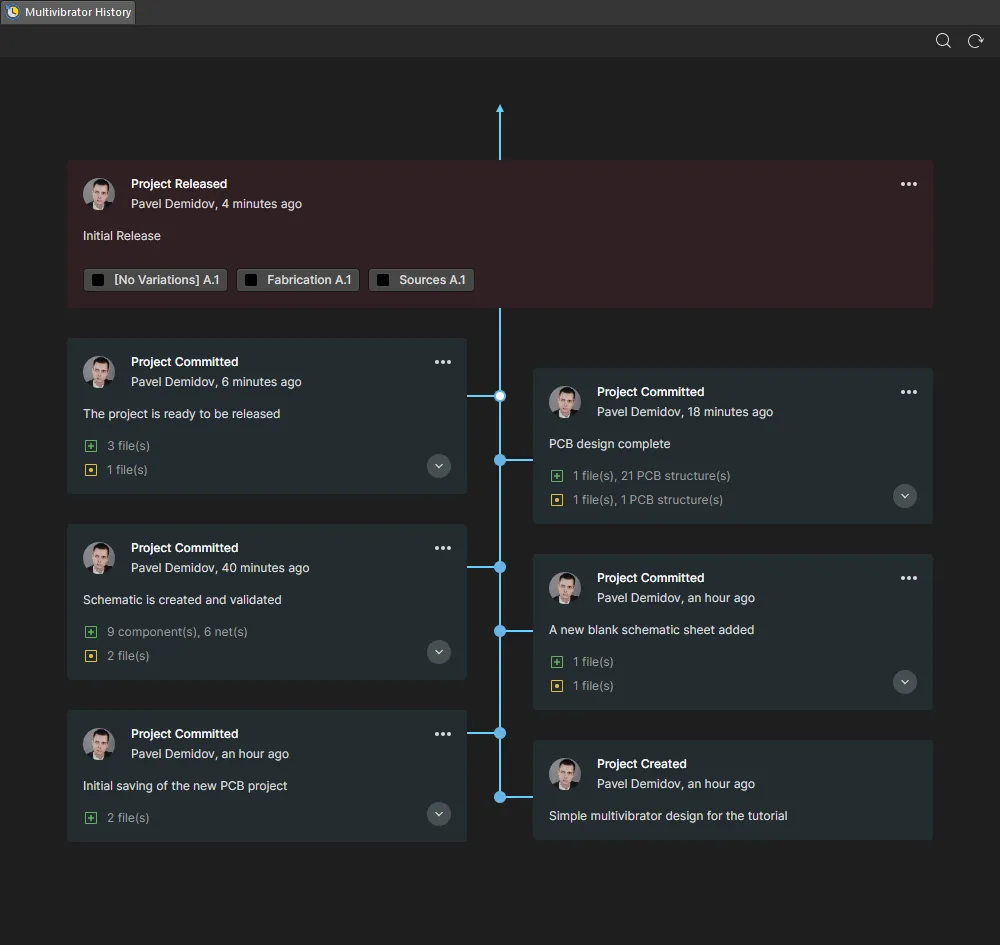
Task: Select the Multivibrator History tab
Action: (x=68, y=12)
